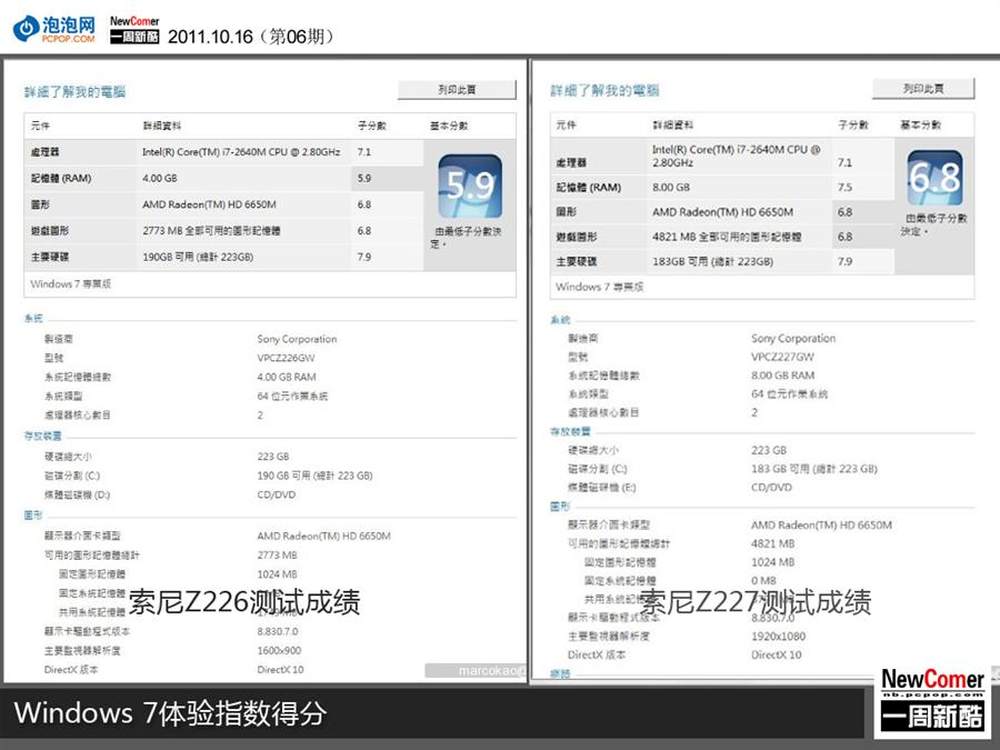The width and height of the screenshot is (1000, 750).
Task: Click the 媒體磁碟機 (D:) label
Action: tap(77, 495)
